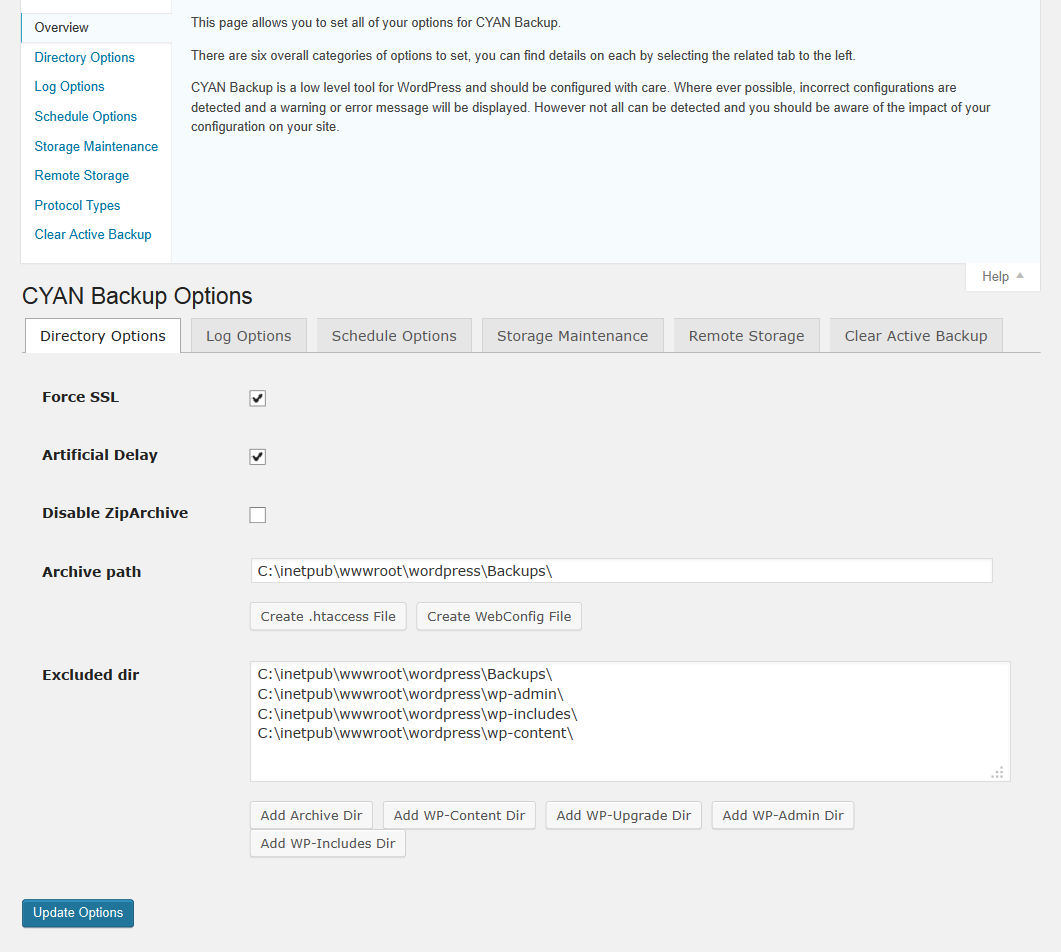Switch to the Schedule Options settings tab
Viewport: 1061px width, 952px height.
(394, 336)
